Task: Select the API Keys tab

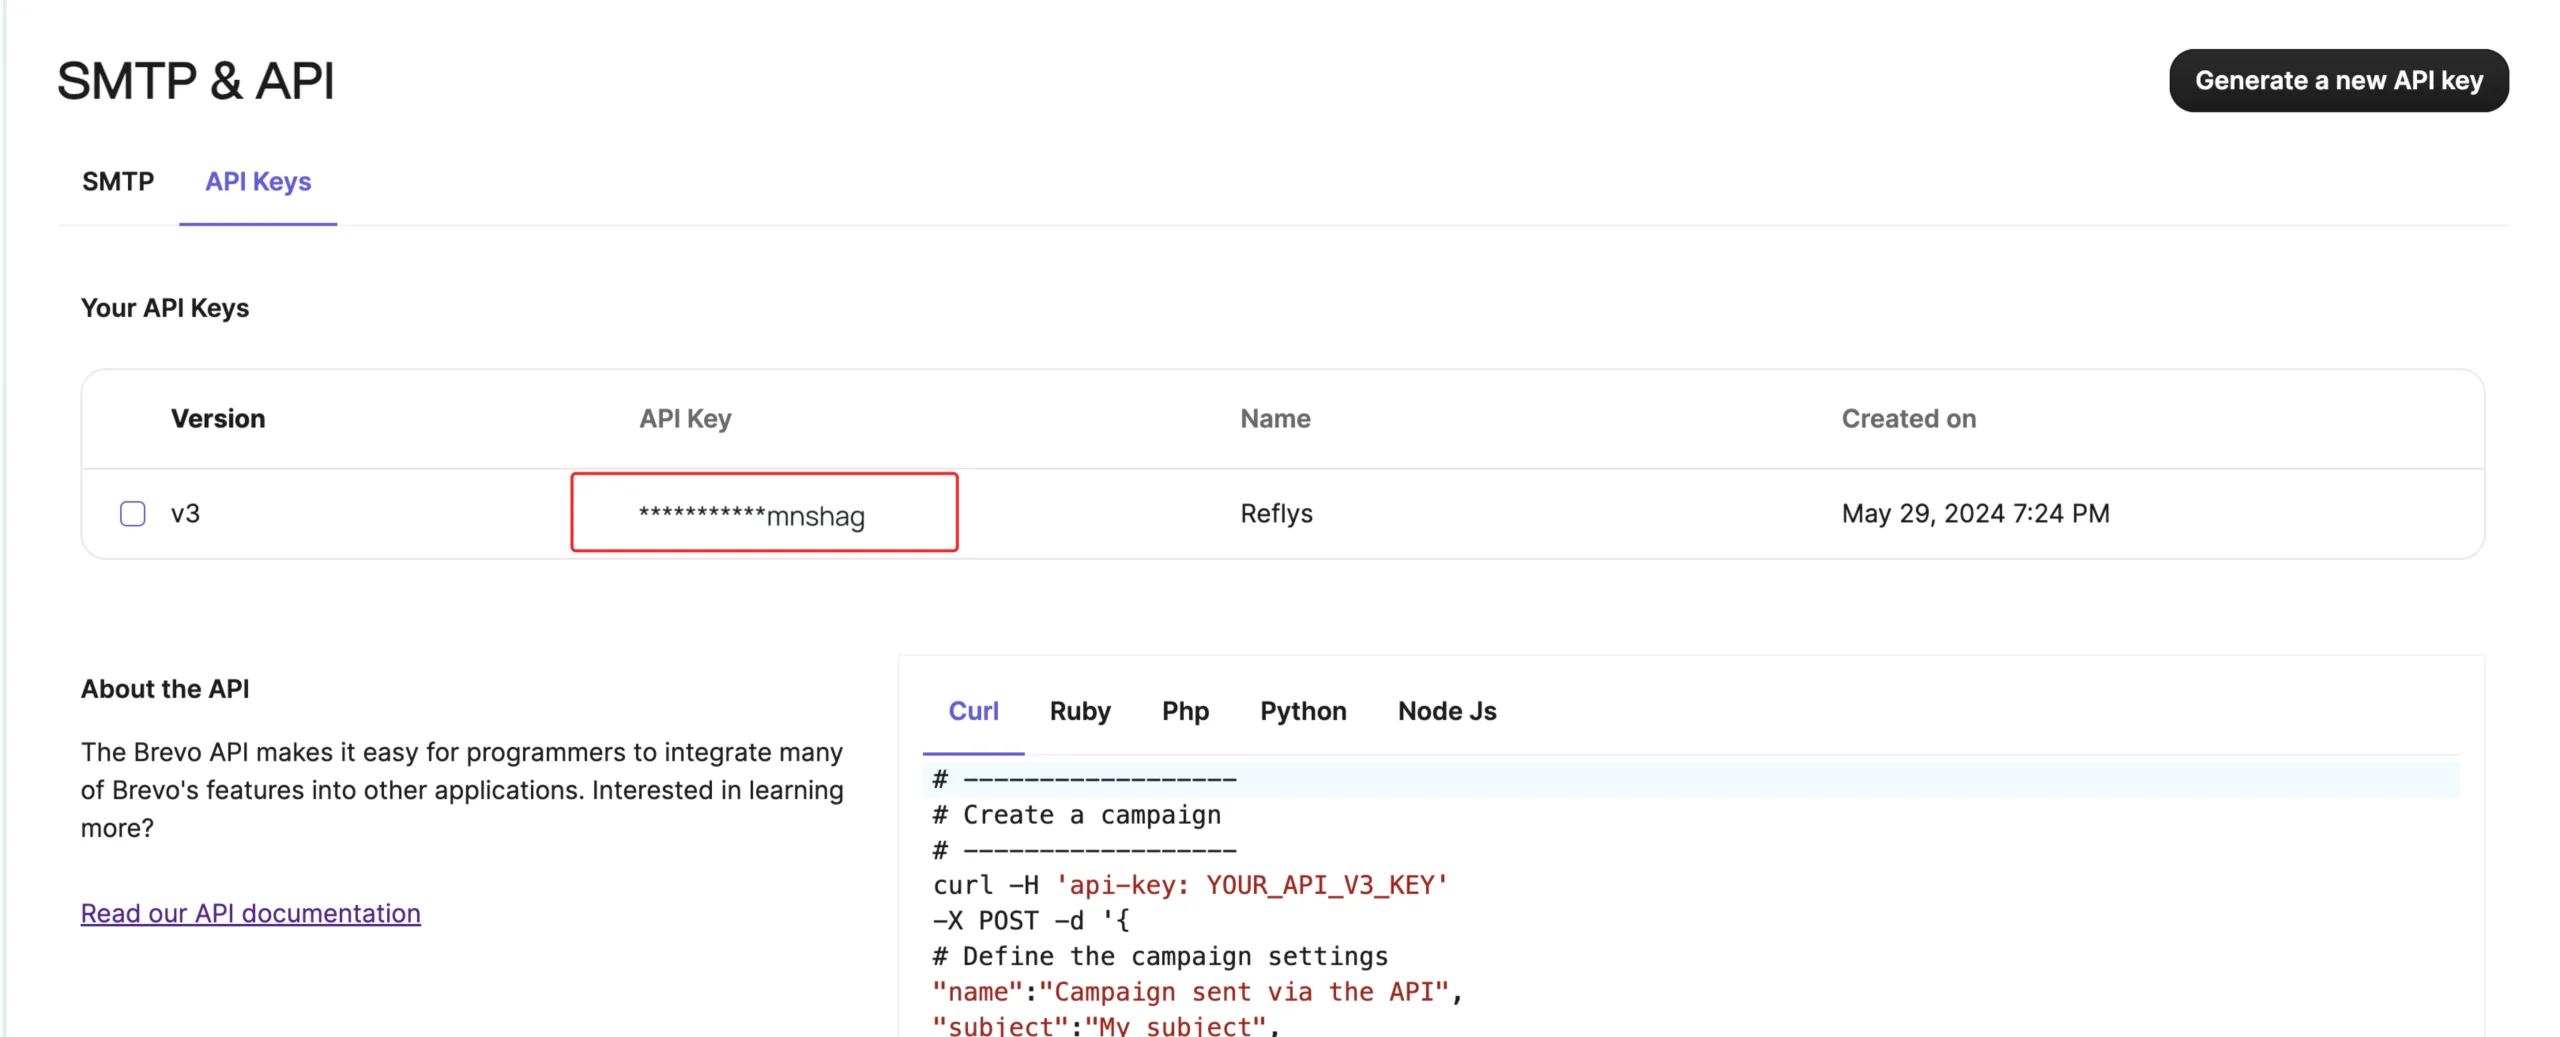Action: (x=258, y=181)
